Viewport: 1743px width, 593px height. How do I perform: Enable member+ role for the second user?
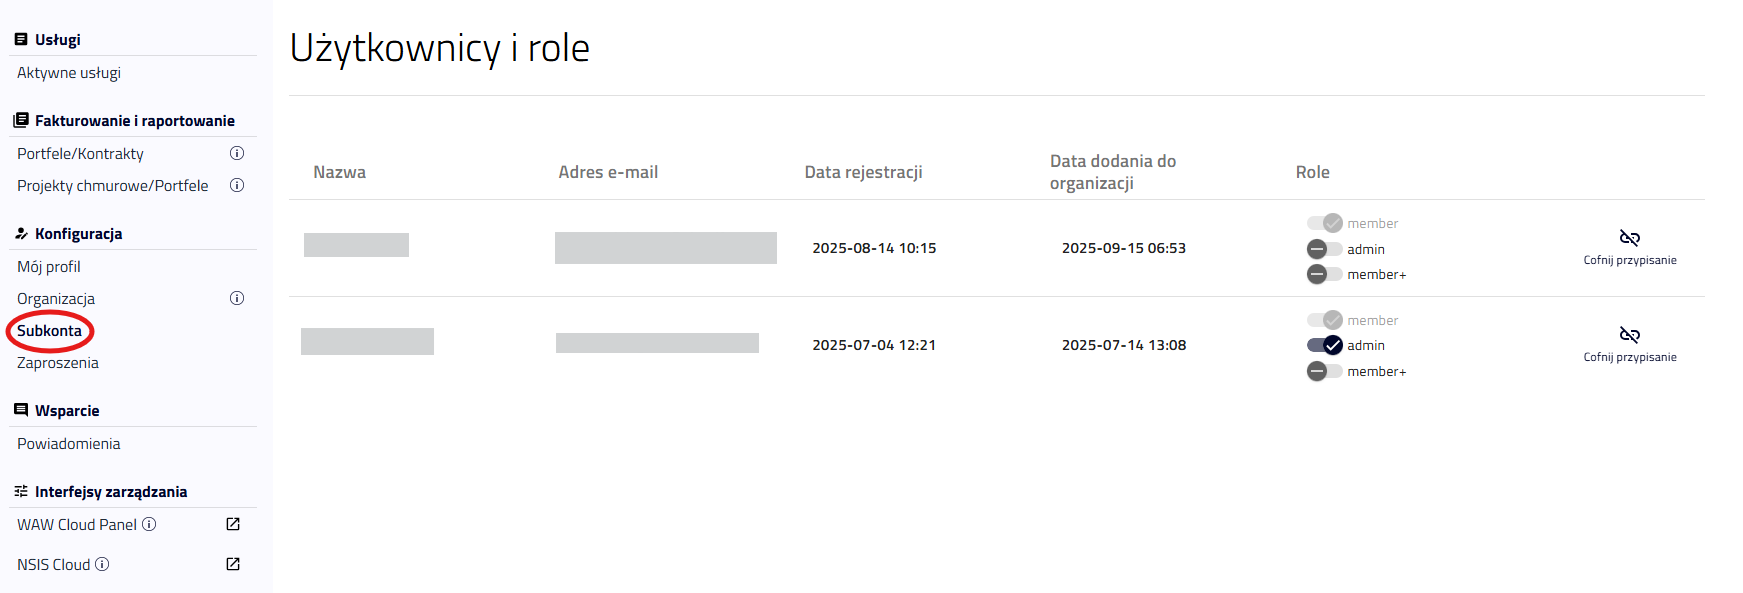point(1324,370)
